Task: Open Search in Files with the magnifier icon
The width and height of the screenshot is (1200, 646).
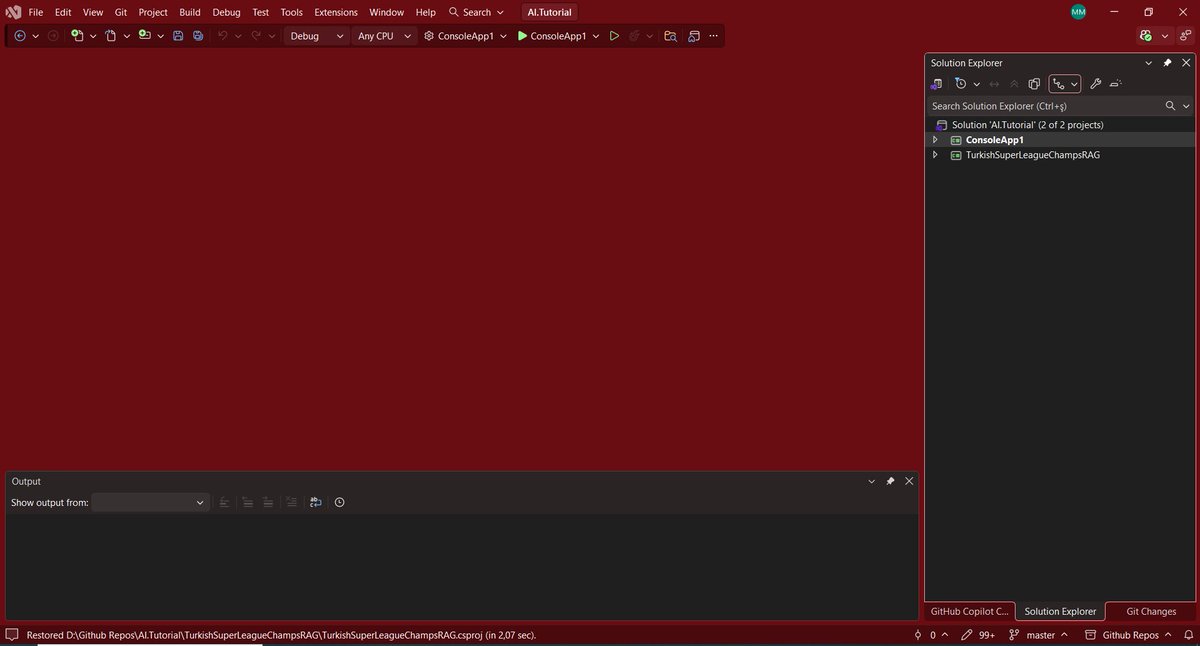Action: coord(670,36)
